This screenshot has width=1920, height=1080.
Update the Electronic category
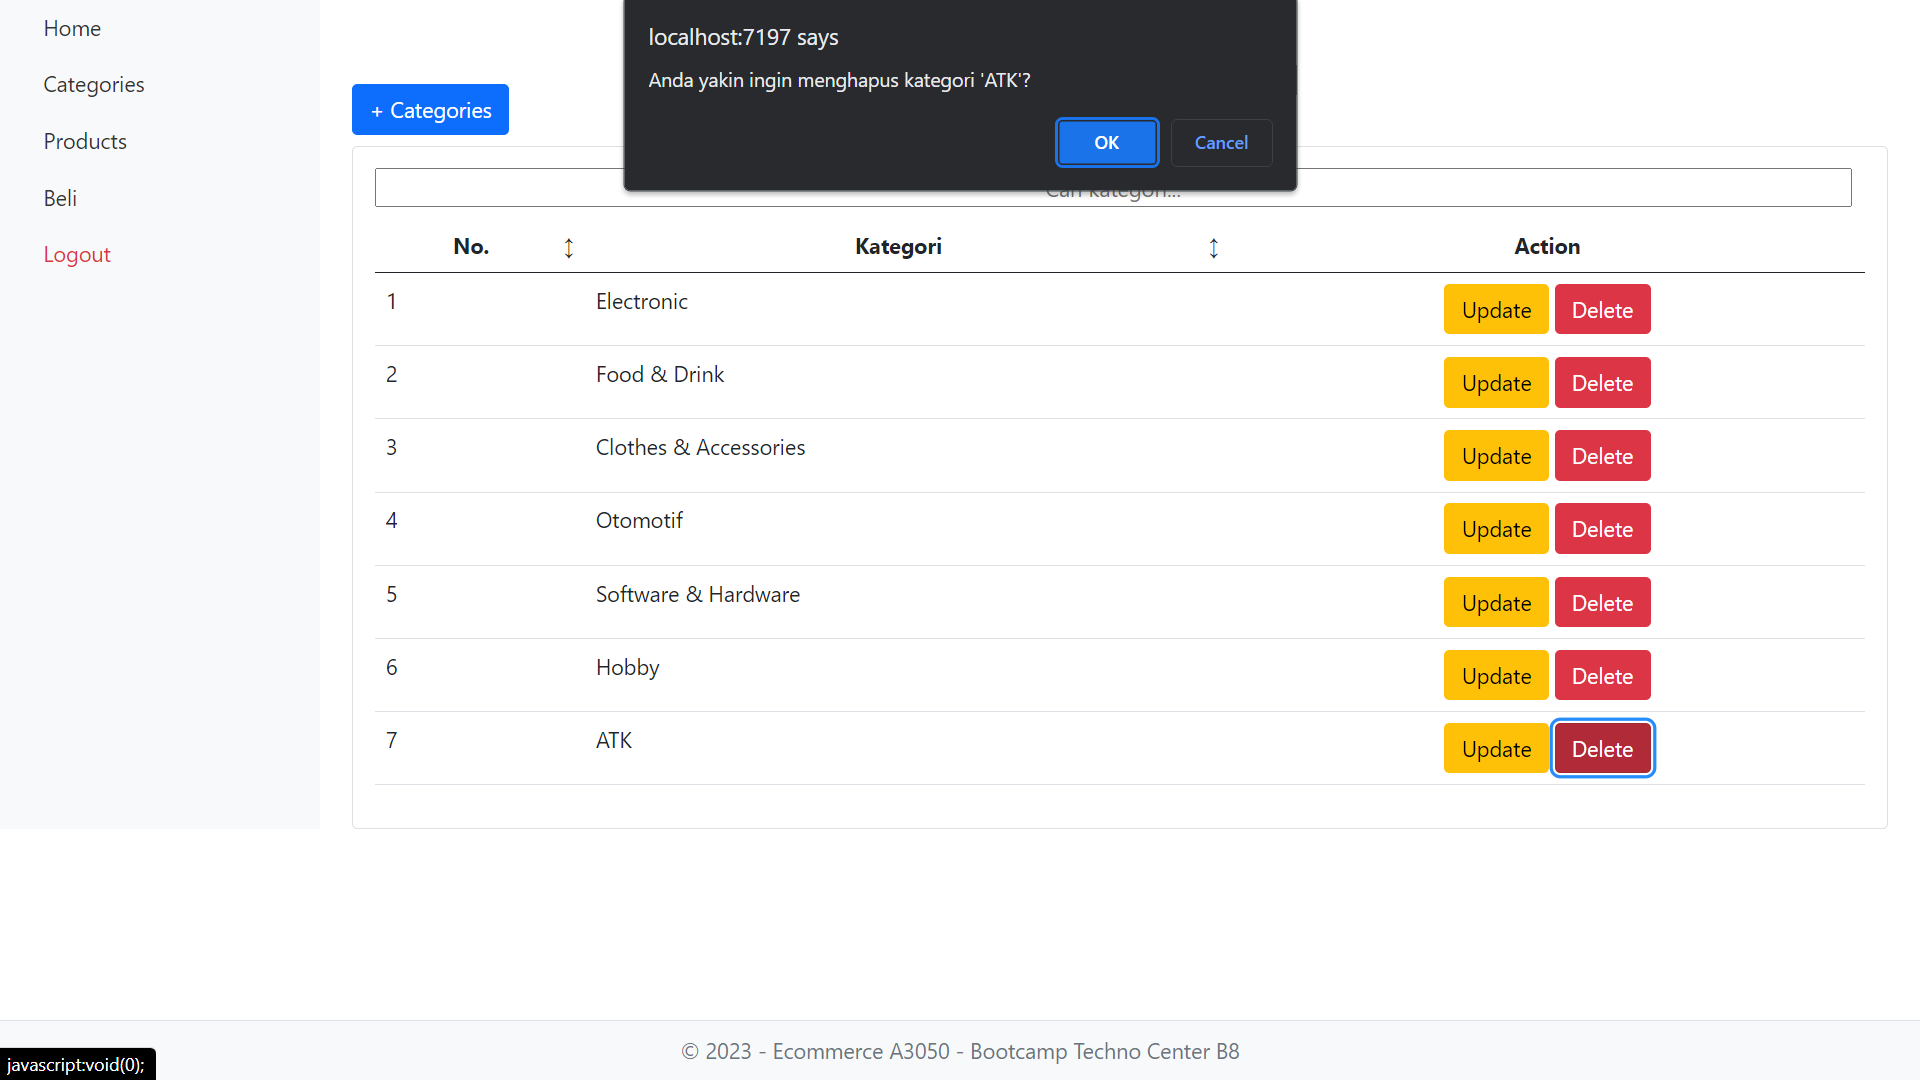pos(1495,310)
